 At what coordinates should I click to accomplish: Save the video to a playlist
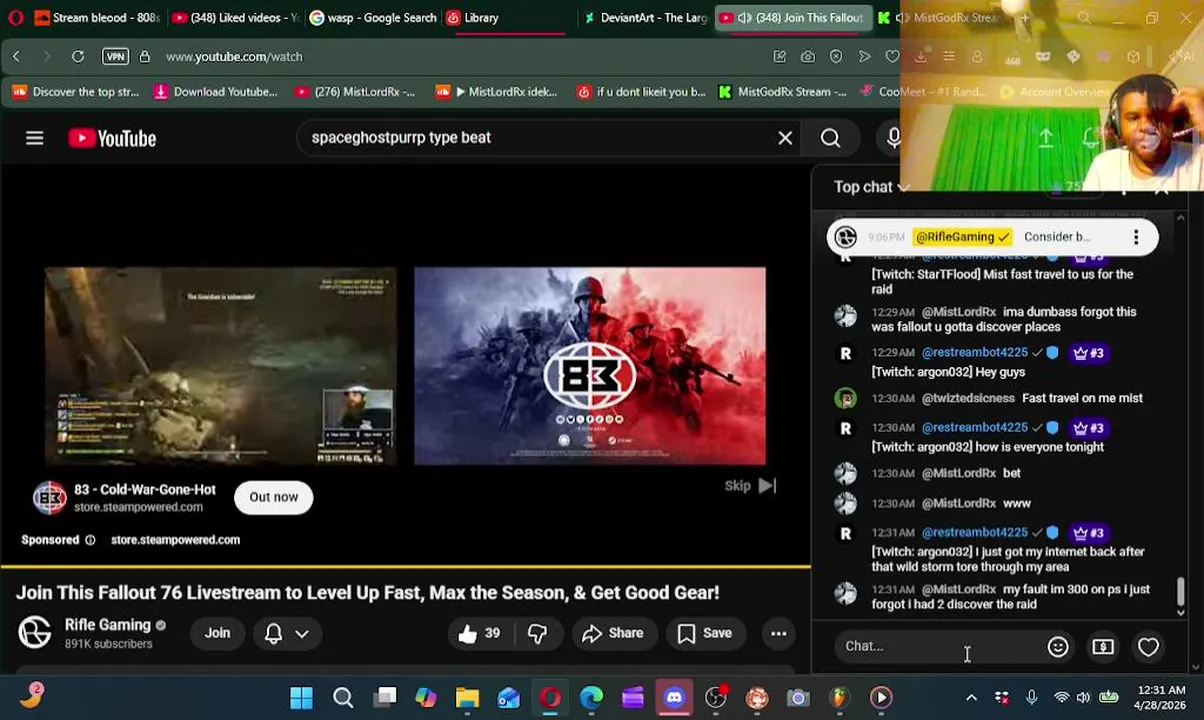pyautogui.click(x=705, y=633)
